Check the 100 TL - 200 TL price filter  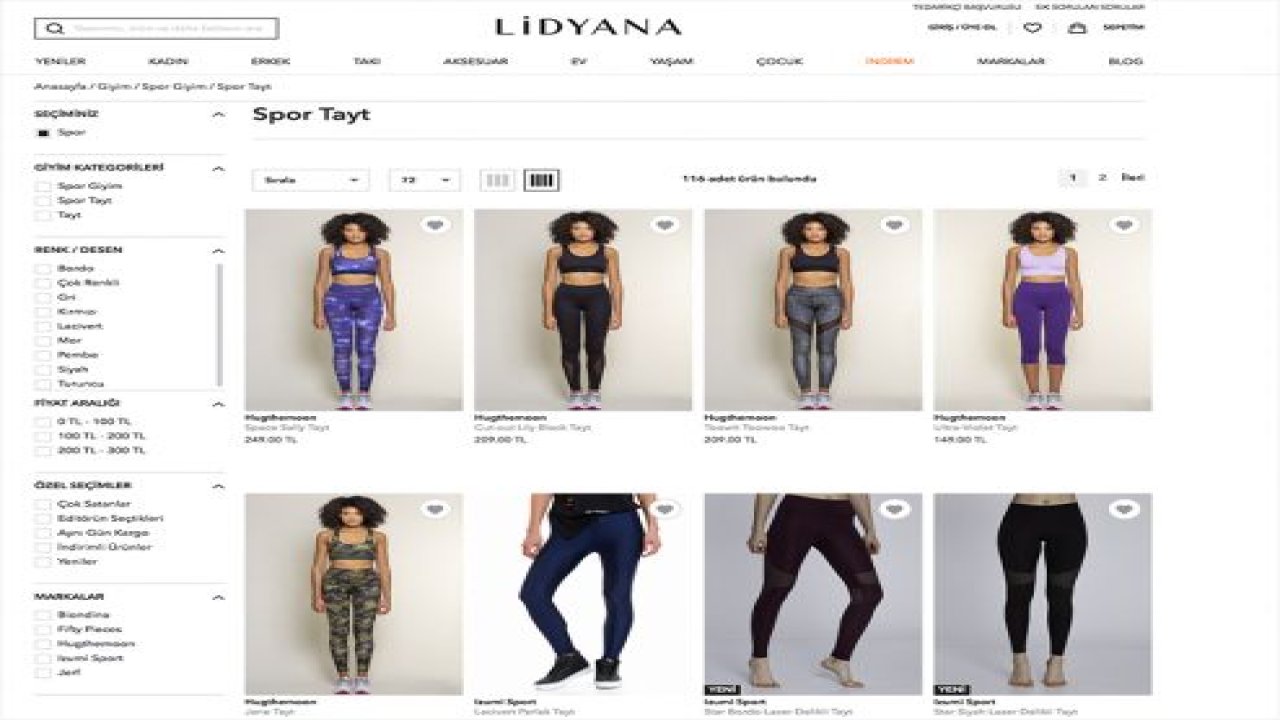point(42,436)
